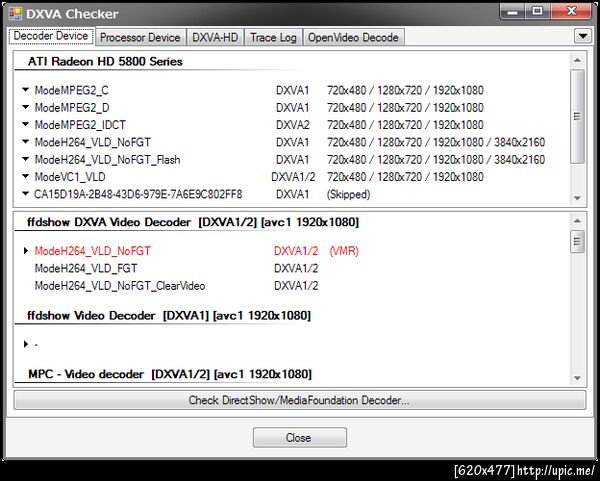Switch to the Trace Log tab

point(273,38)
